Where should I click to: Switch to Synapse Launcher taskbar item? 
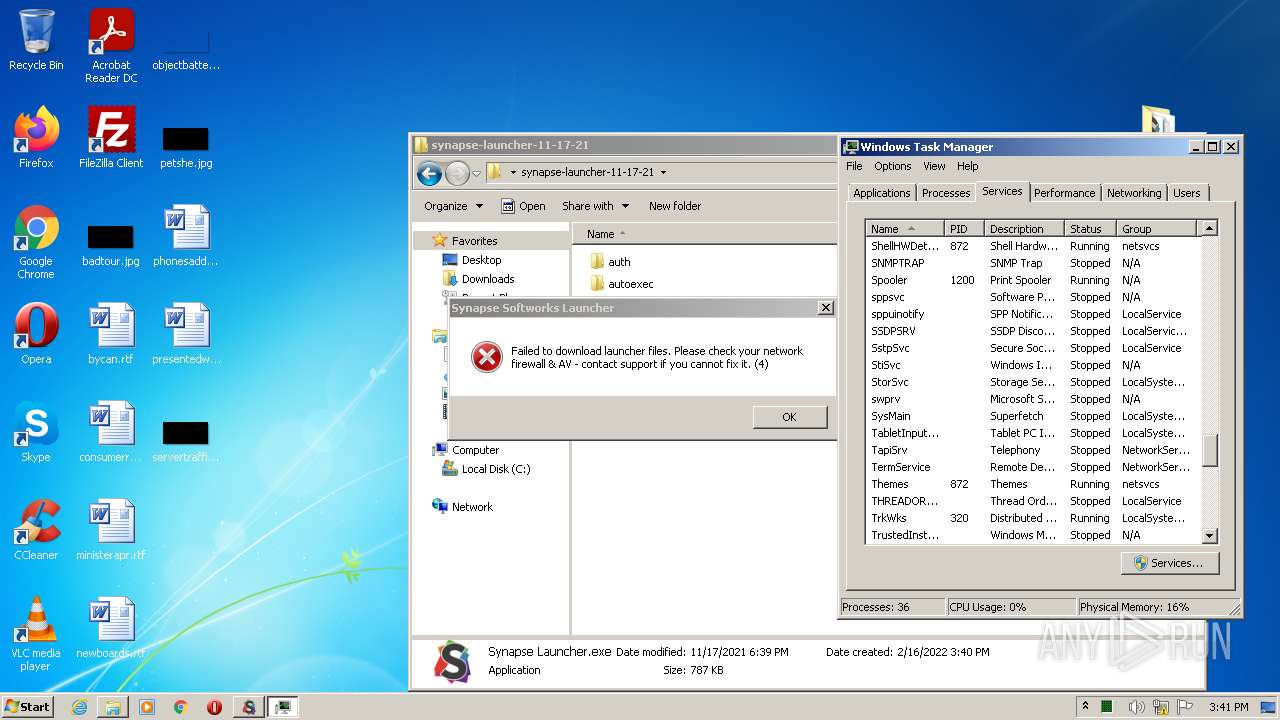click(249, 707)
